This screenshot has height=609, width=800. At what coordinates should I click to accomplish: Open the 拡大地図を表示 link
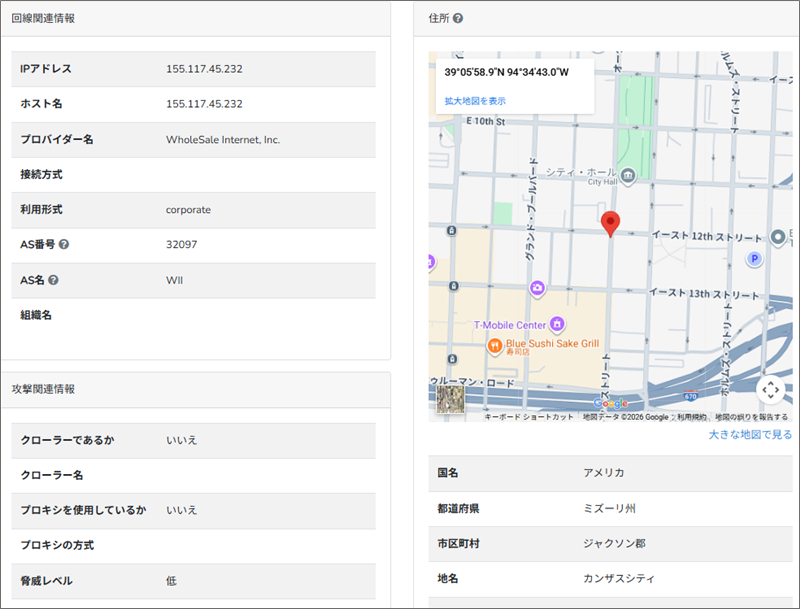(x=475, y=101)
